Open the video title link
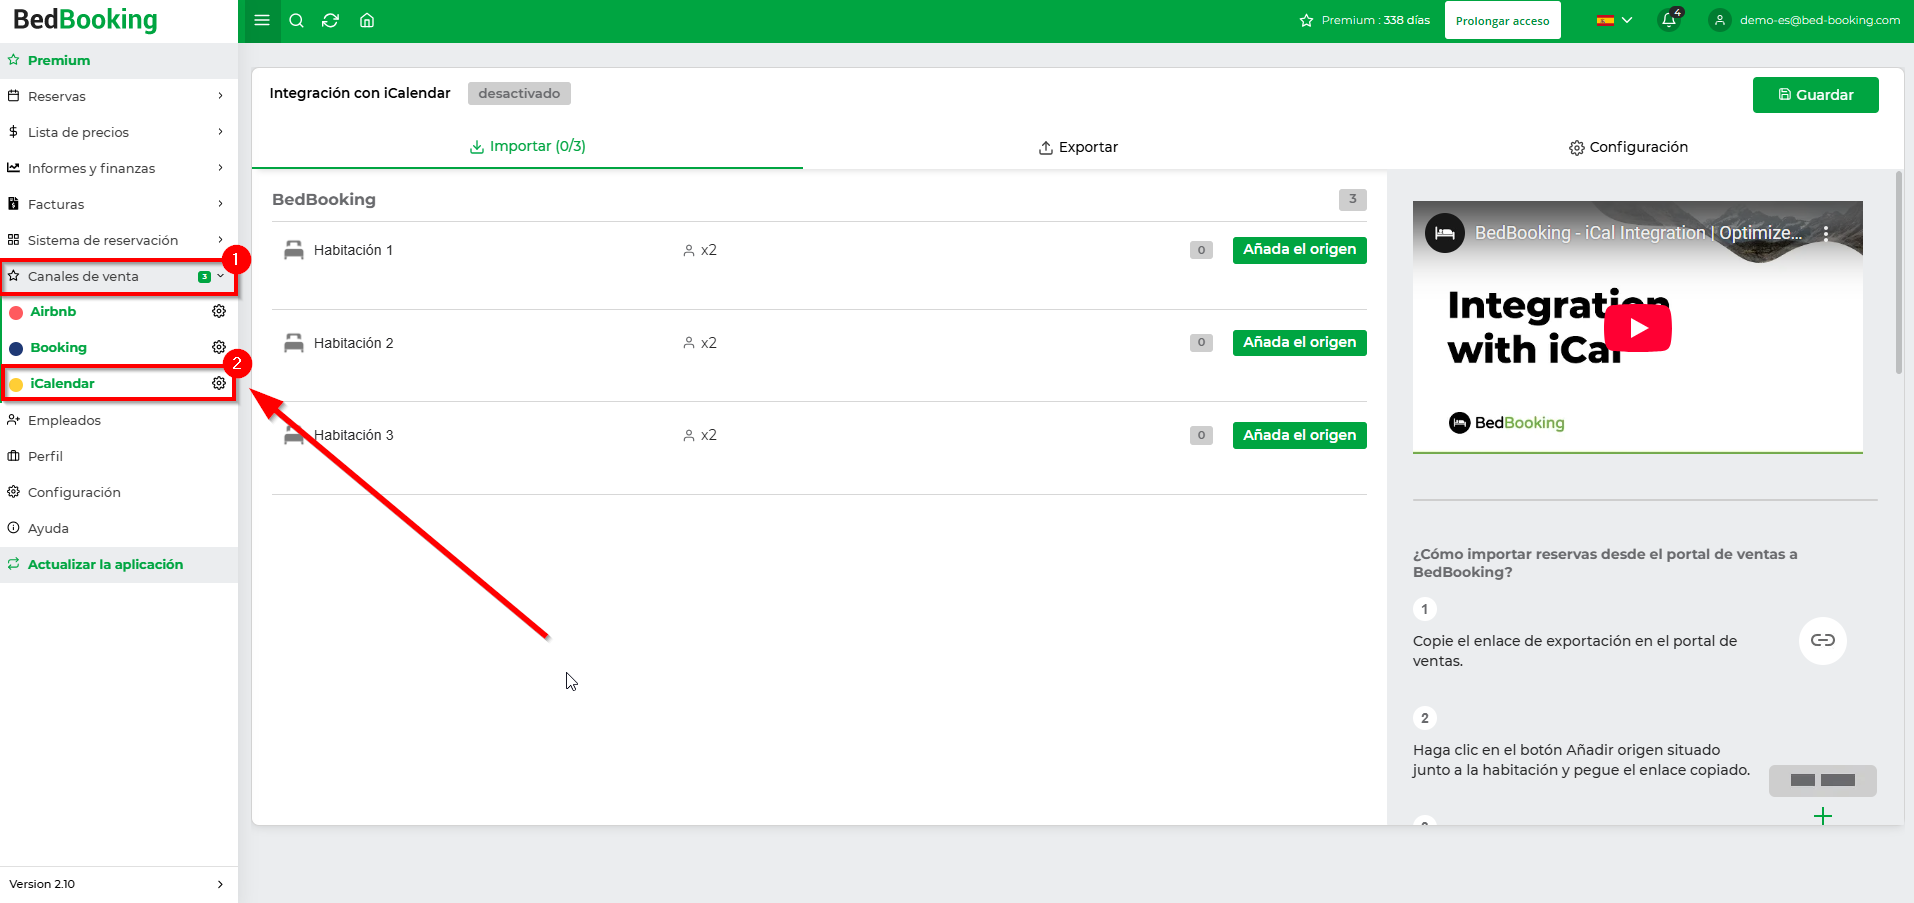Screen dimensions: 1914x903 pos(1638,233)
